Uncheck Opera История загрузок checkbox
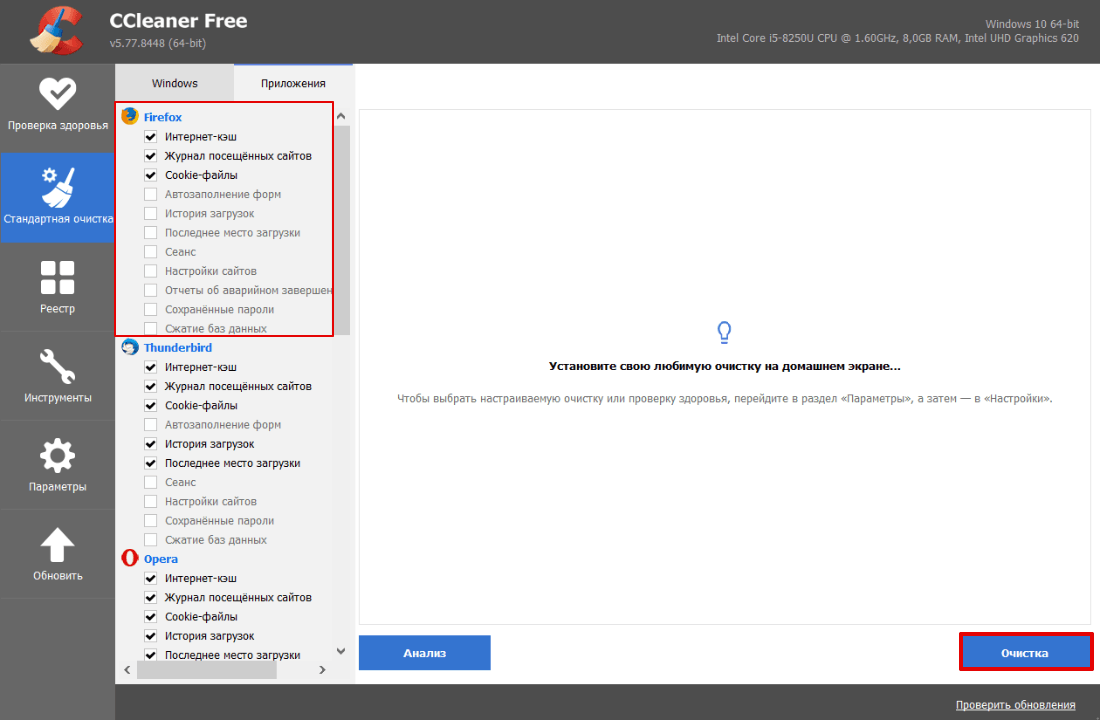 coord(150,635)
